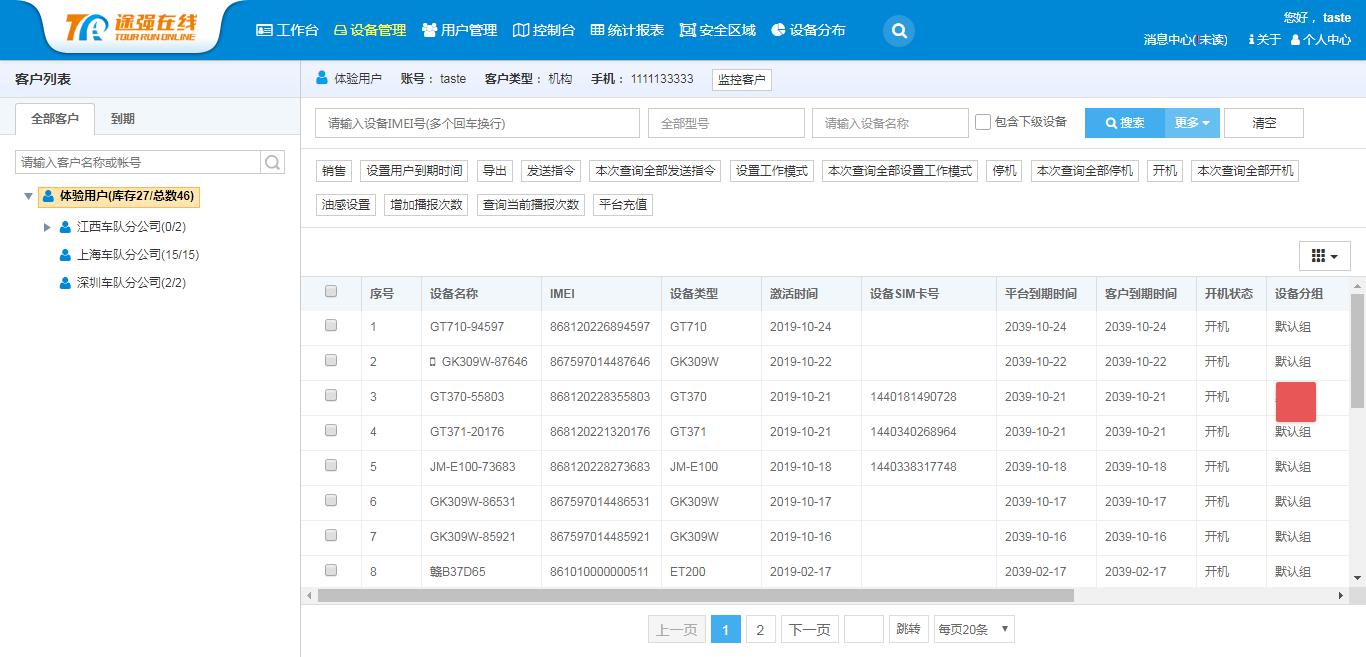This screenshot has width=1366, height=657.
Task: Tick the select-all checkbox in the table header
Action: (x=331, y=292)
